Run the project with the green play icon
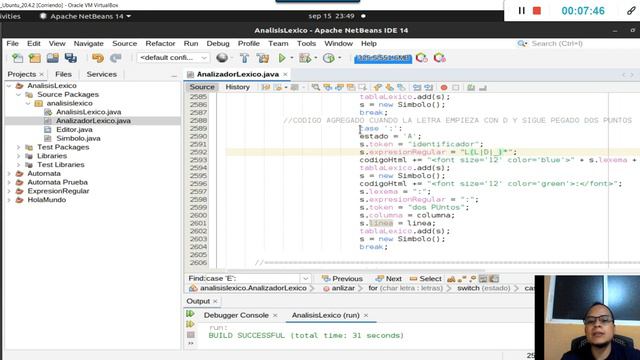 (x=282, y=58)
